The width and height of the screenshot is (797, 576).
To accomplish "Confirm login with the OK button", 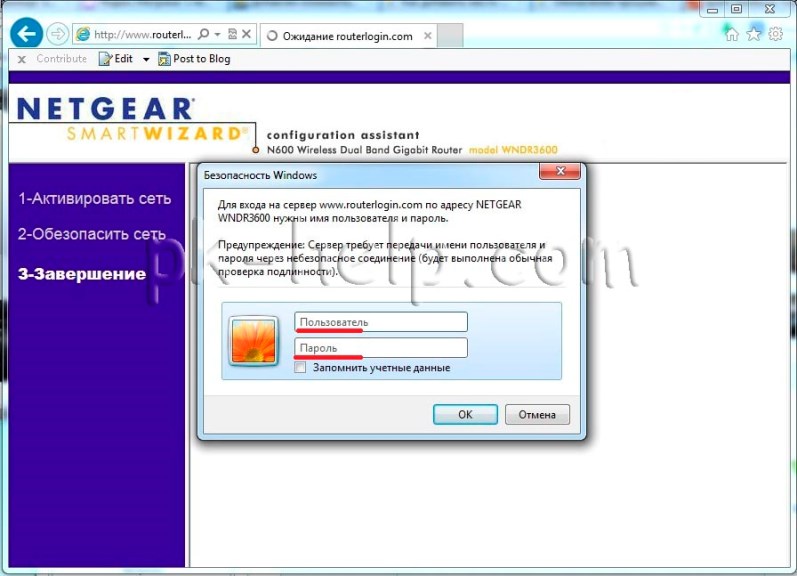I will 465,414.
